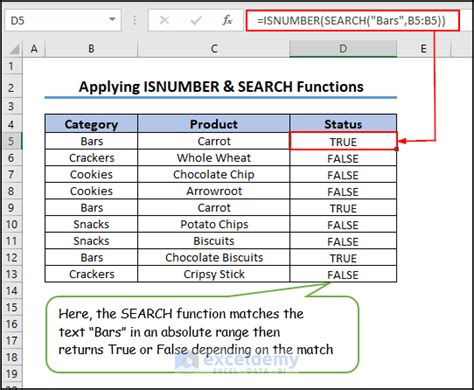
Task: Select row 8 header
Action: (x=11, y=191)
